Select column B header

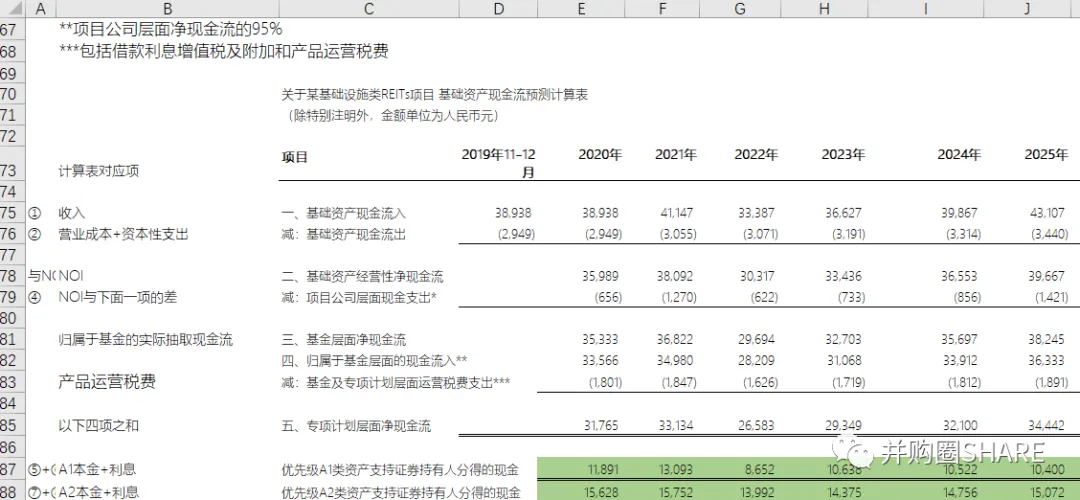point(167,9)
